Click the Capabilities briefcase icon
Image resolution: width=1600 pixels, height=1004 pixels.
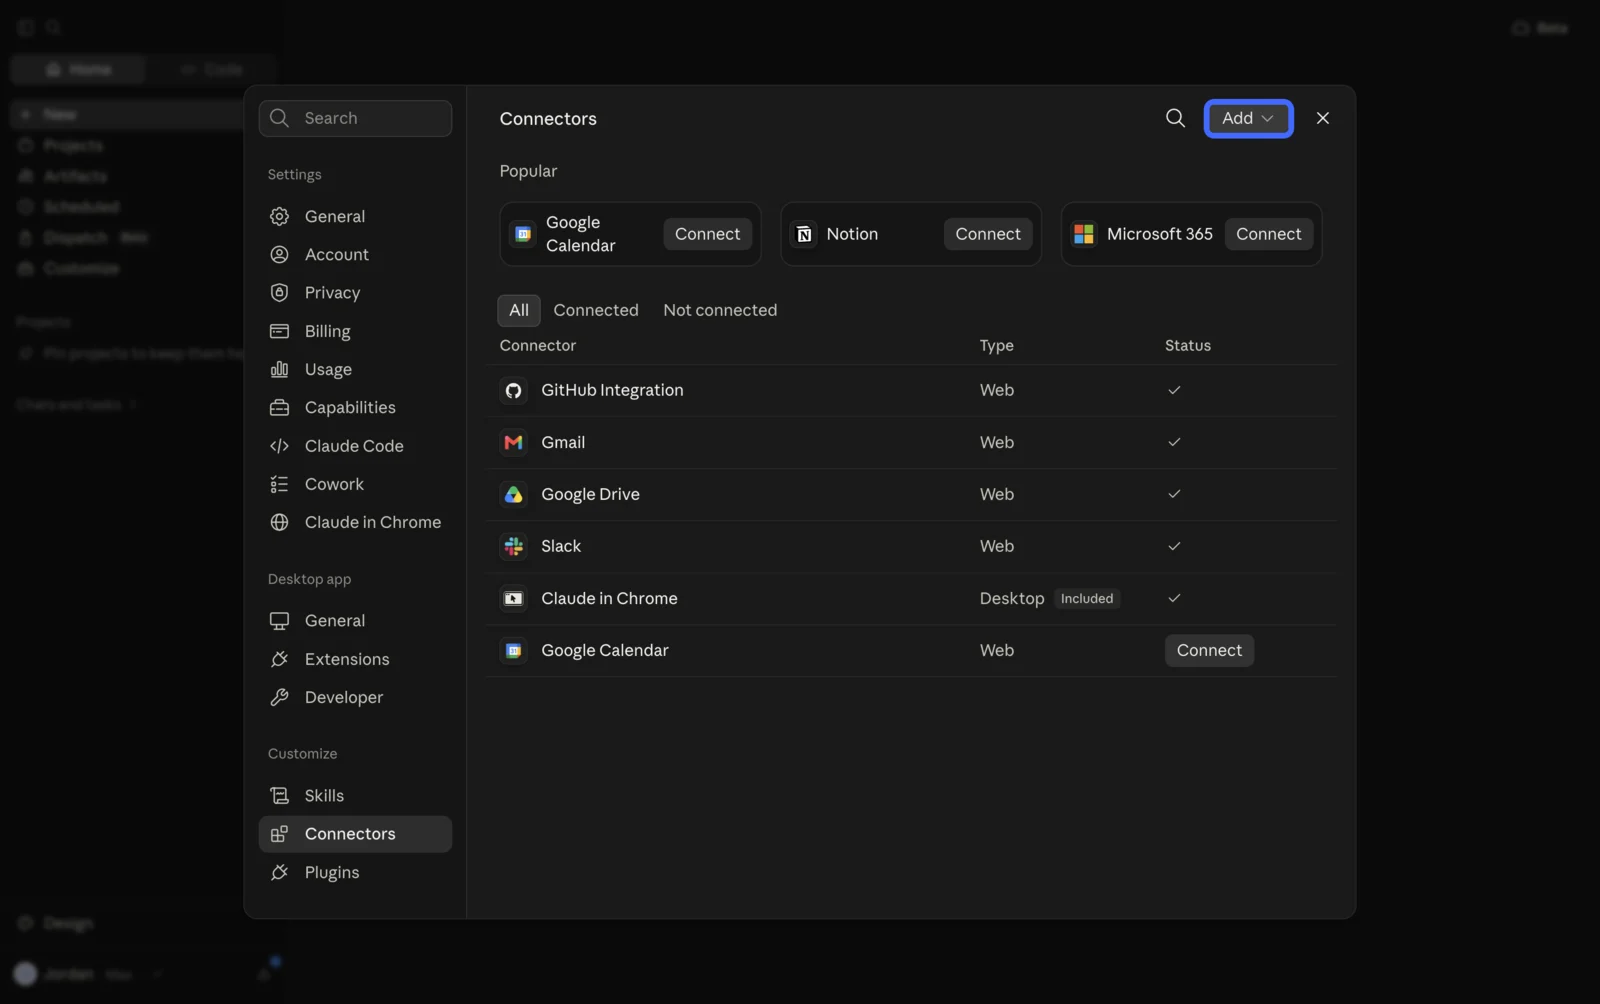tap(279, 407)
